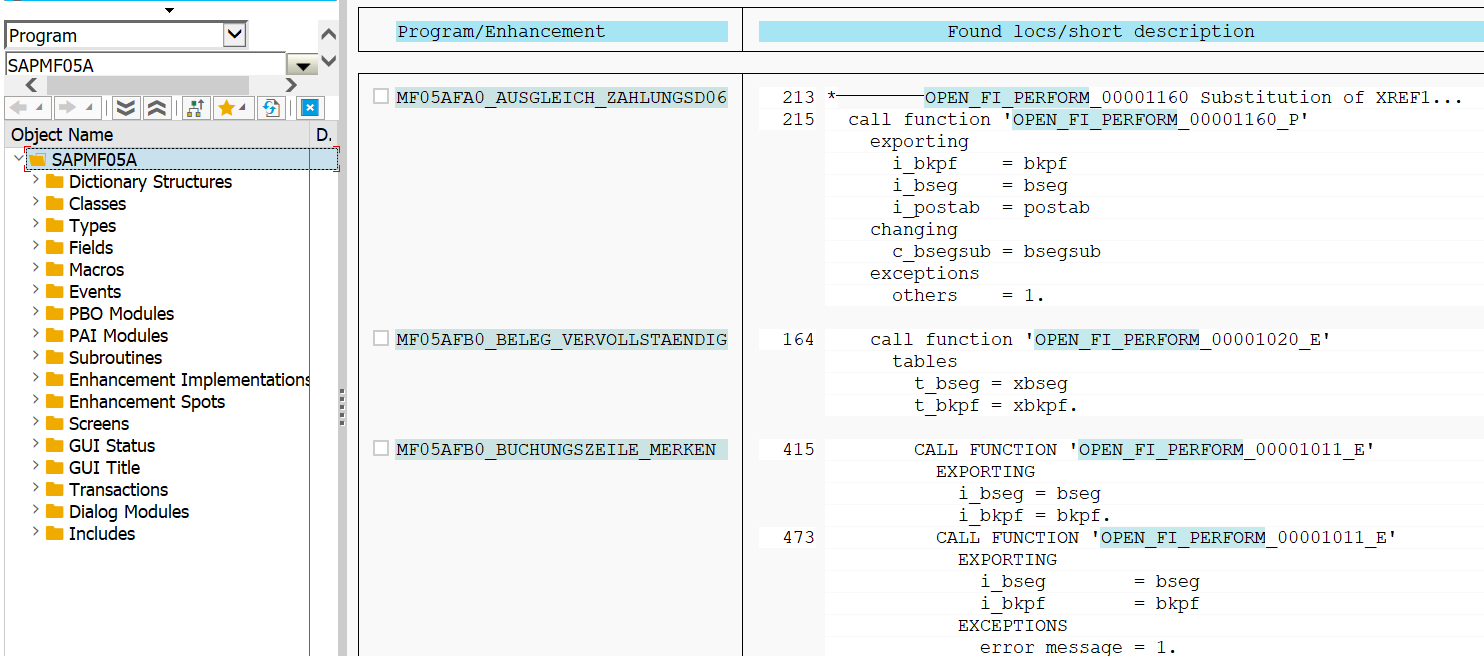Expand the Subroutines node
The image size is (1484, 656).
pyautogui.click(x=36, y=357)
